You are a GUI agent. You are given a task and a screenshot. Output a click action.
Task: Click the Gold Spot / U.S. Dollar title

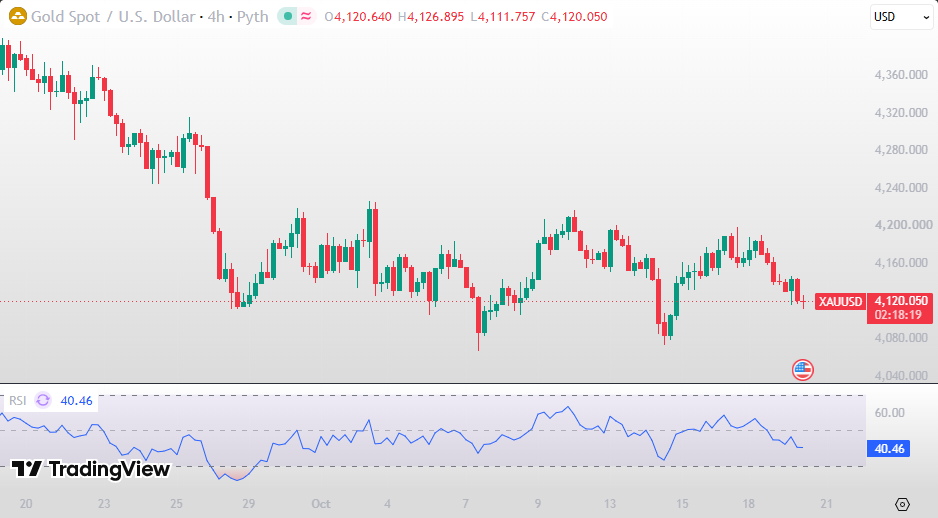(x=113, y=17)
